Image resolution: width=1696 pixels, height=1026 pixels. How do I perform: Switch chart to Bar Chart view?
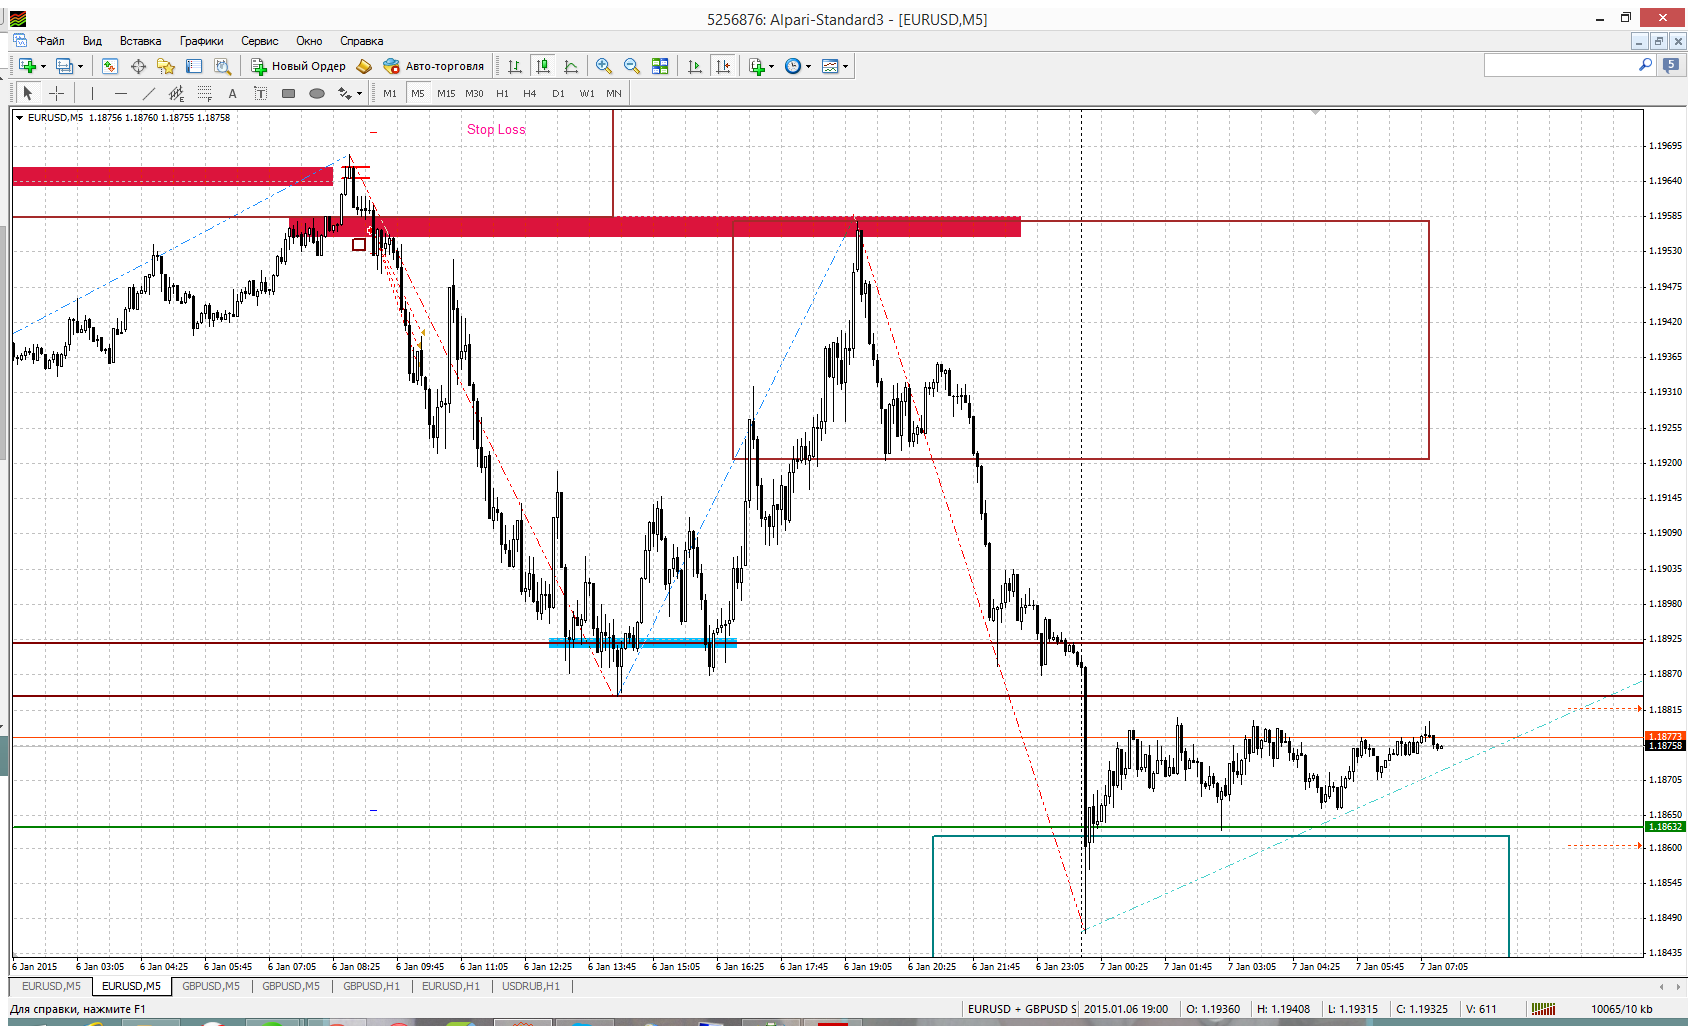pyautogui.click(x=514, y=66)
